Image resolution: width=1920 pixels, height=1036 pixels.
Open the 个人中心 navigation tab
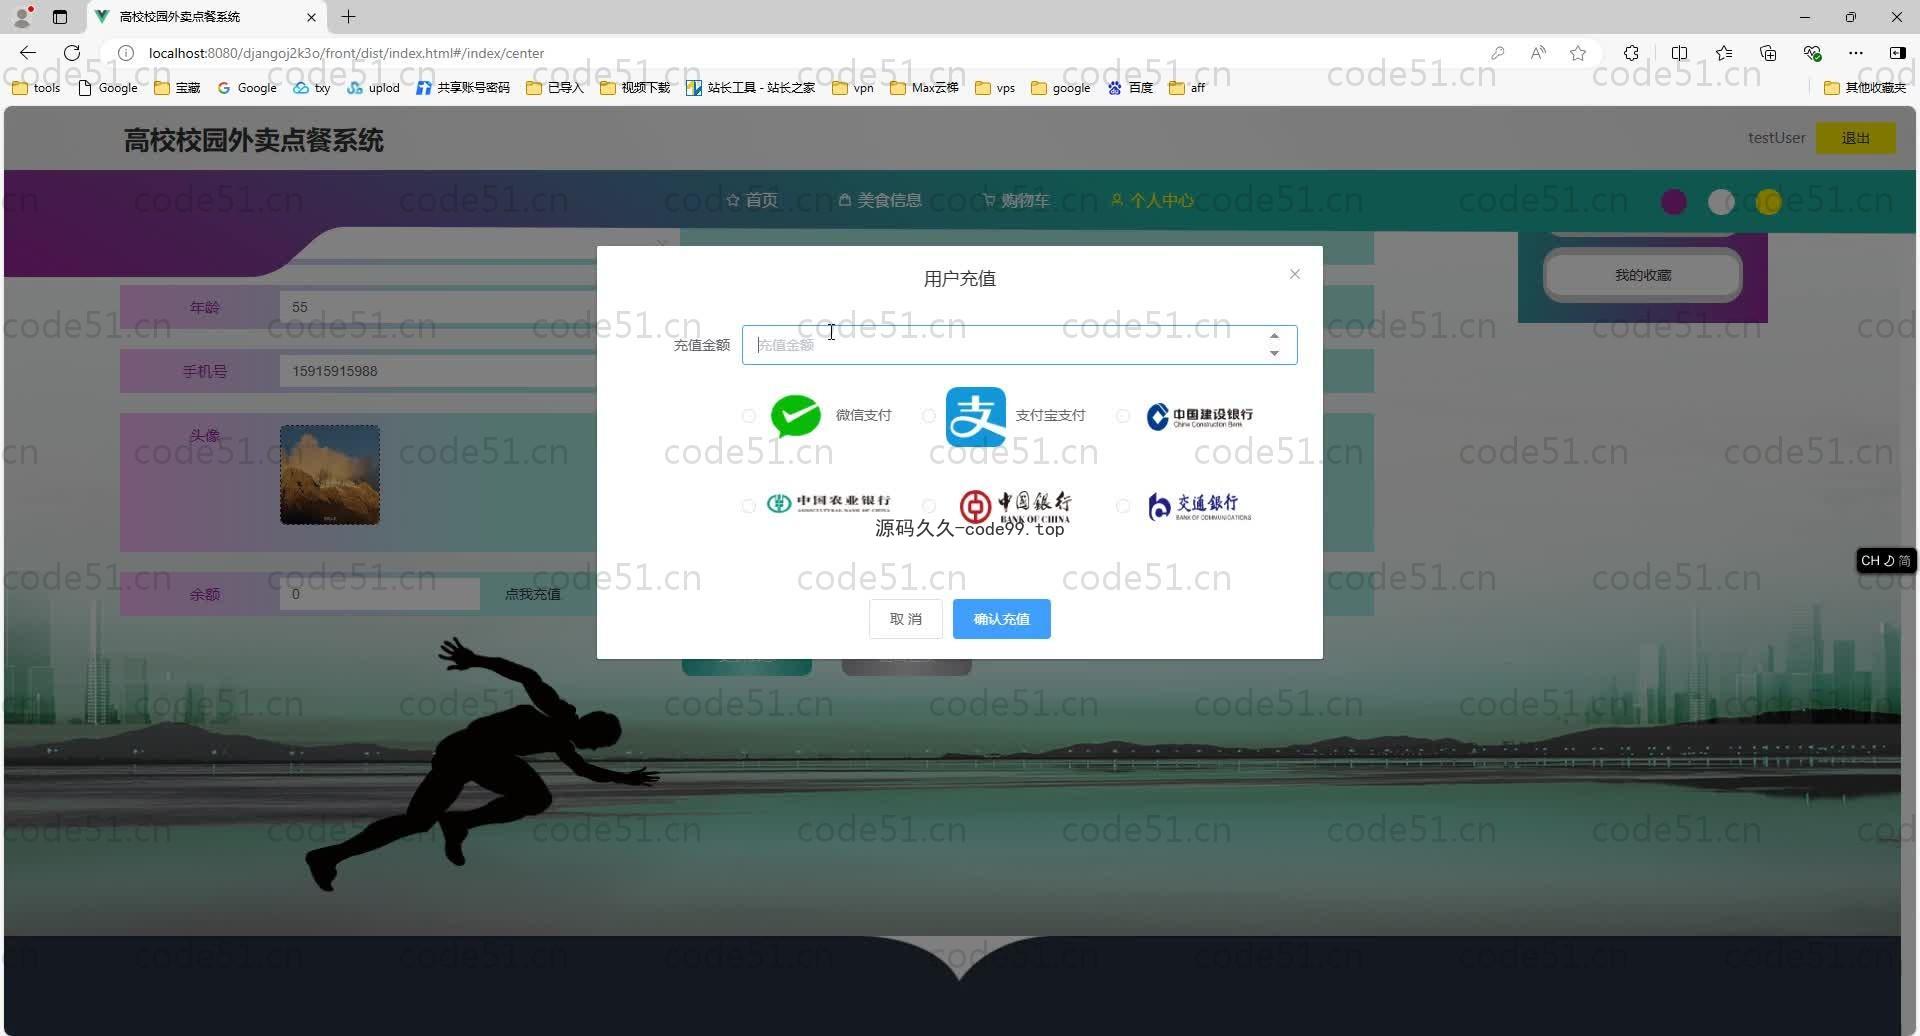(1152, 200)
